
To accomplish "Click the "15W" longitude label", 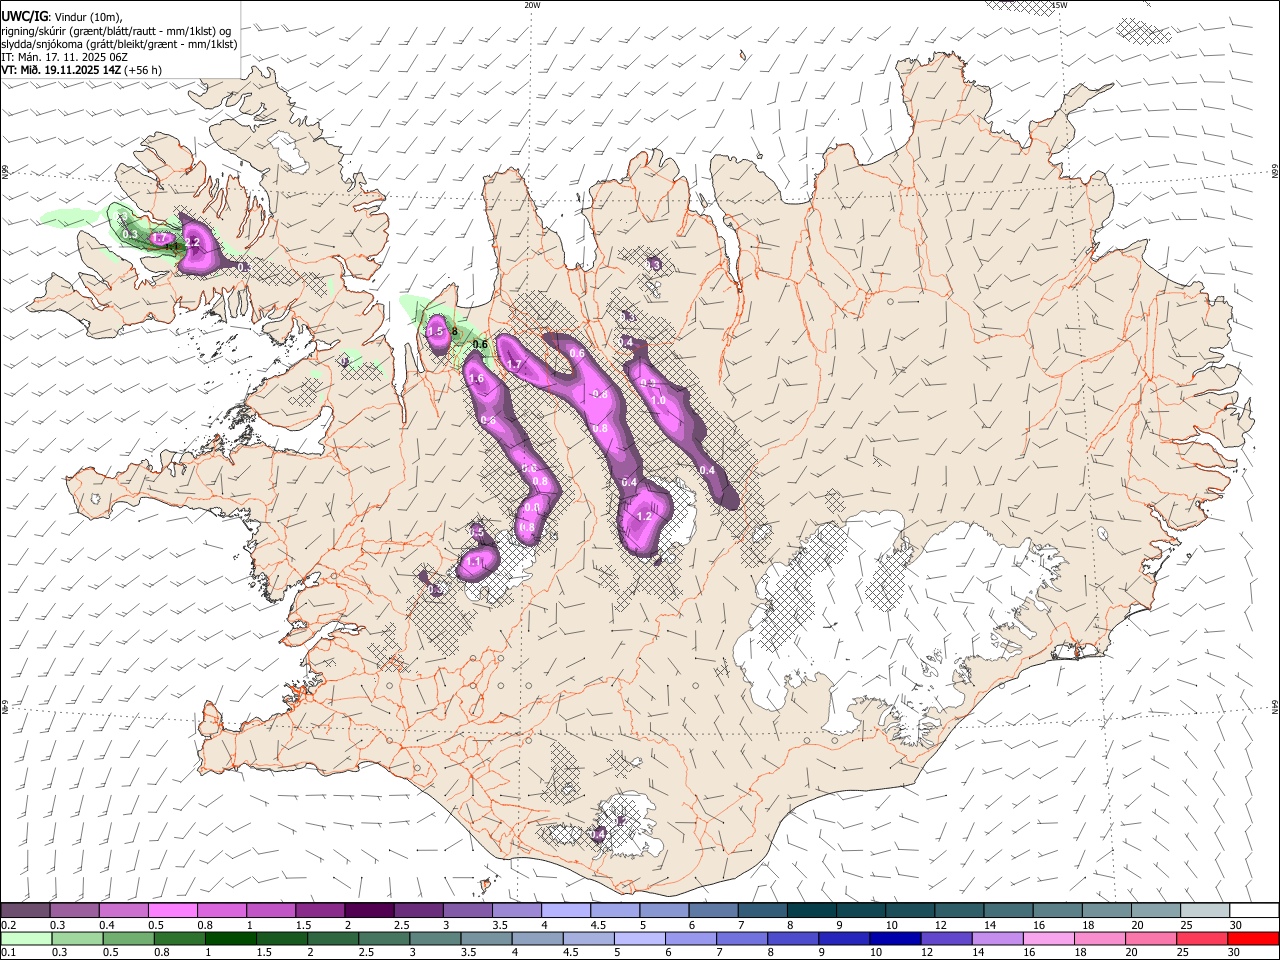I will click(x=1059, y=5).
